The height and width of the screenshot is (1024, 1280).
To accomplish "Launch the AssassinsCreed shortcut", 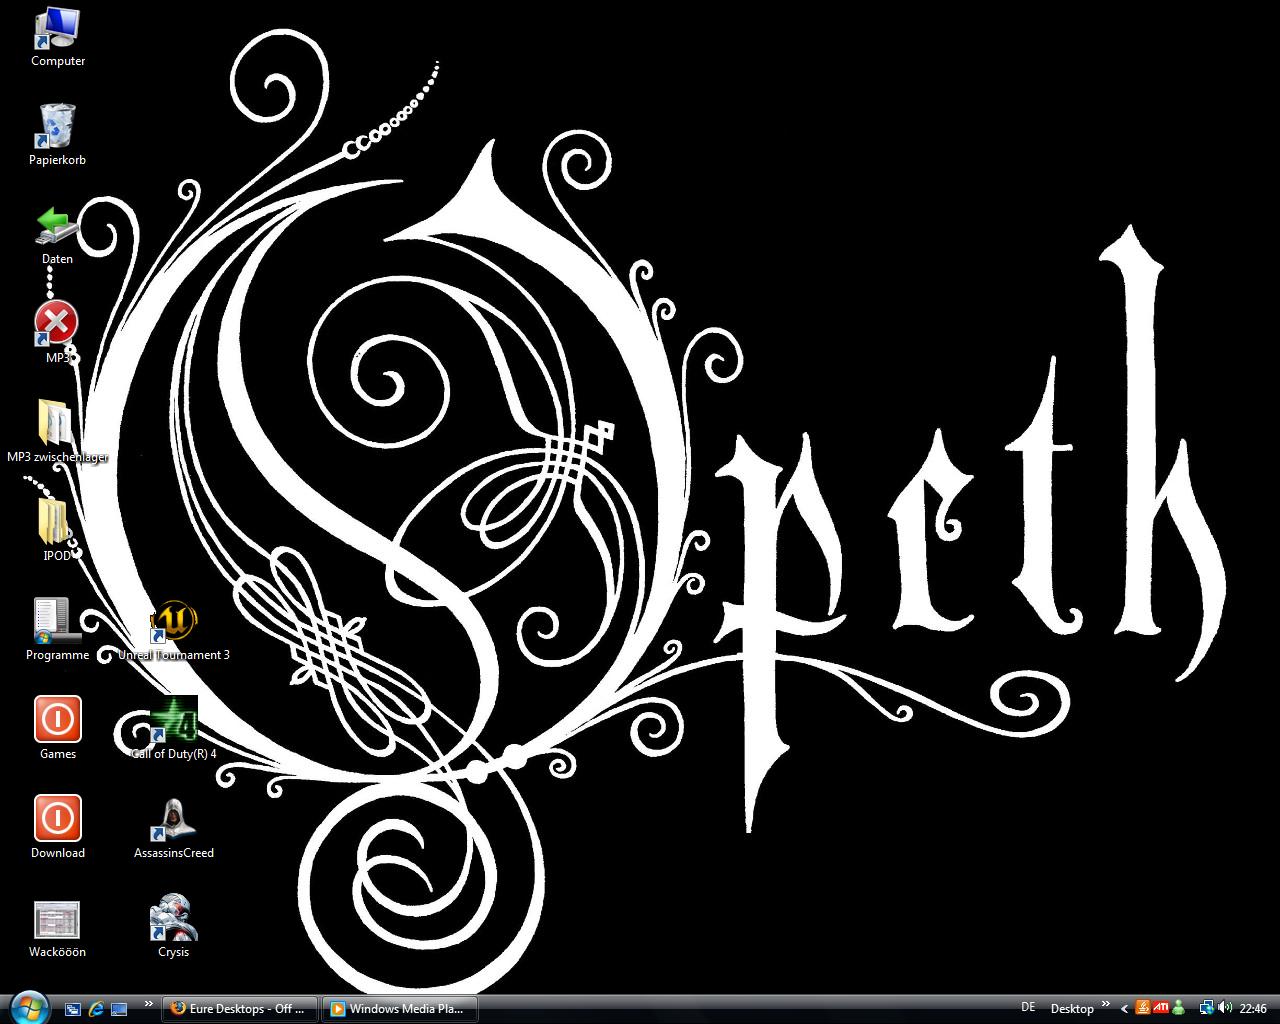I will point(174,827).
